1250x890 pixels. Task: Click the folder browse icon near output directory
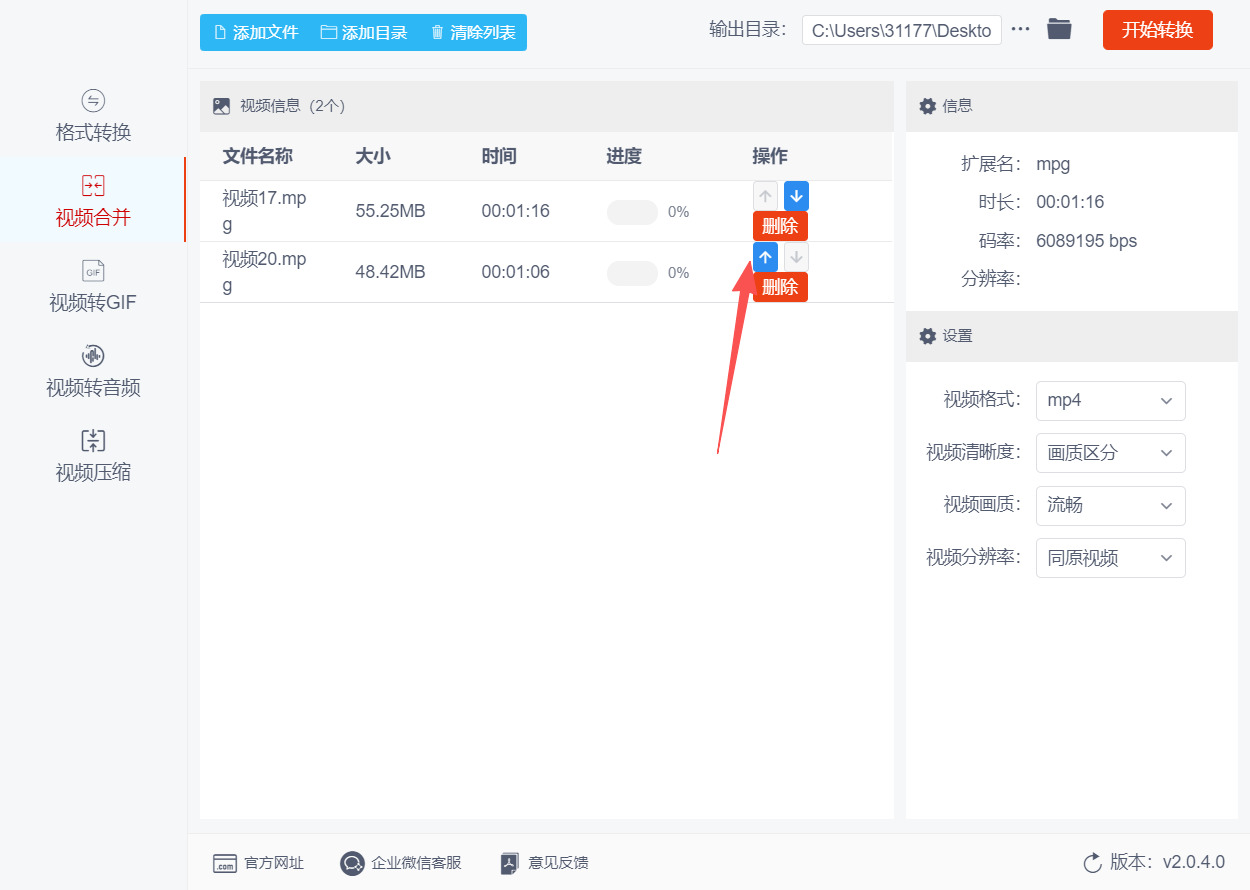click(x=1059, y=29)
